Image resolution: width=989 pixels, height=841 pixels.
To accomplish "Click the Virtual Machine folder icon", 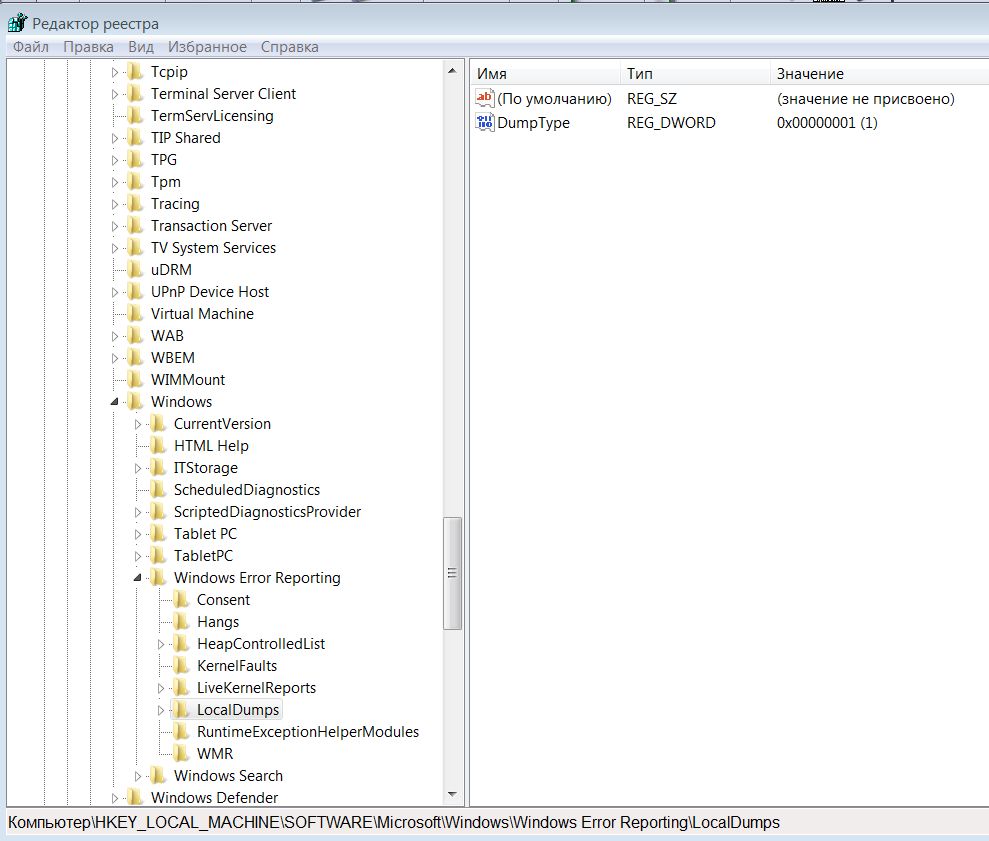I will (135, 314).
